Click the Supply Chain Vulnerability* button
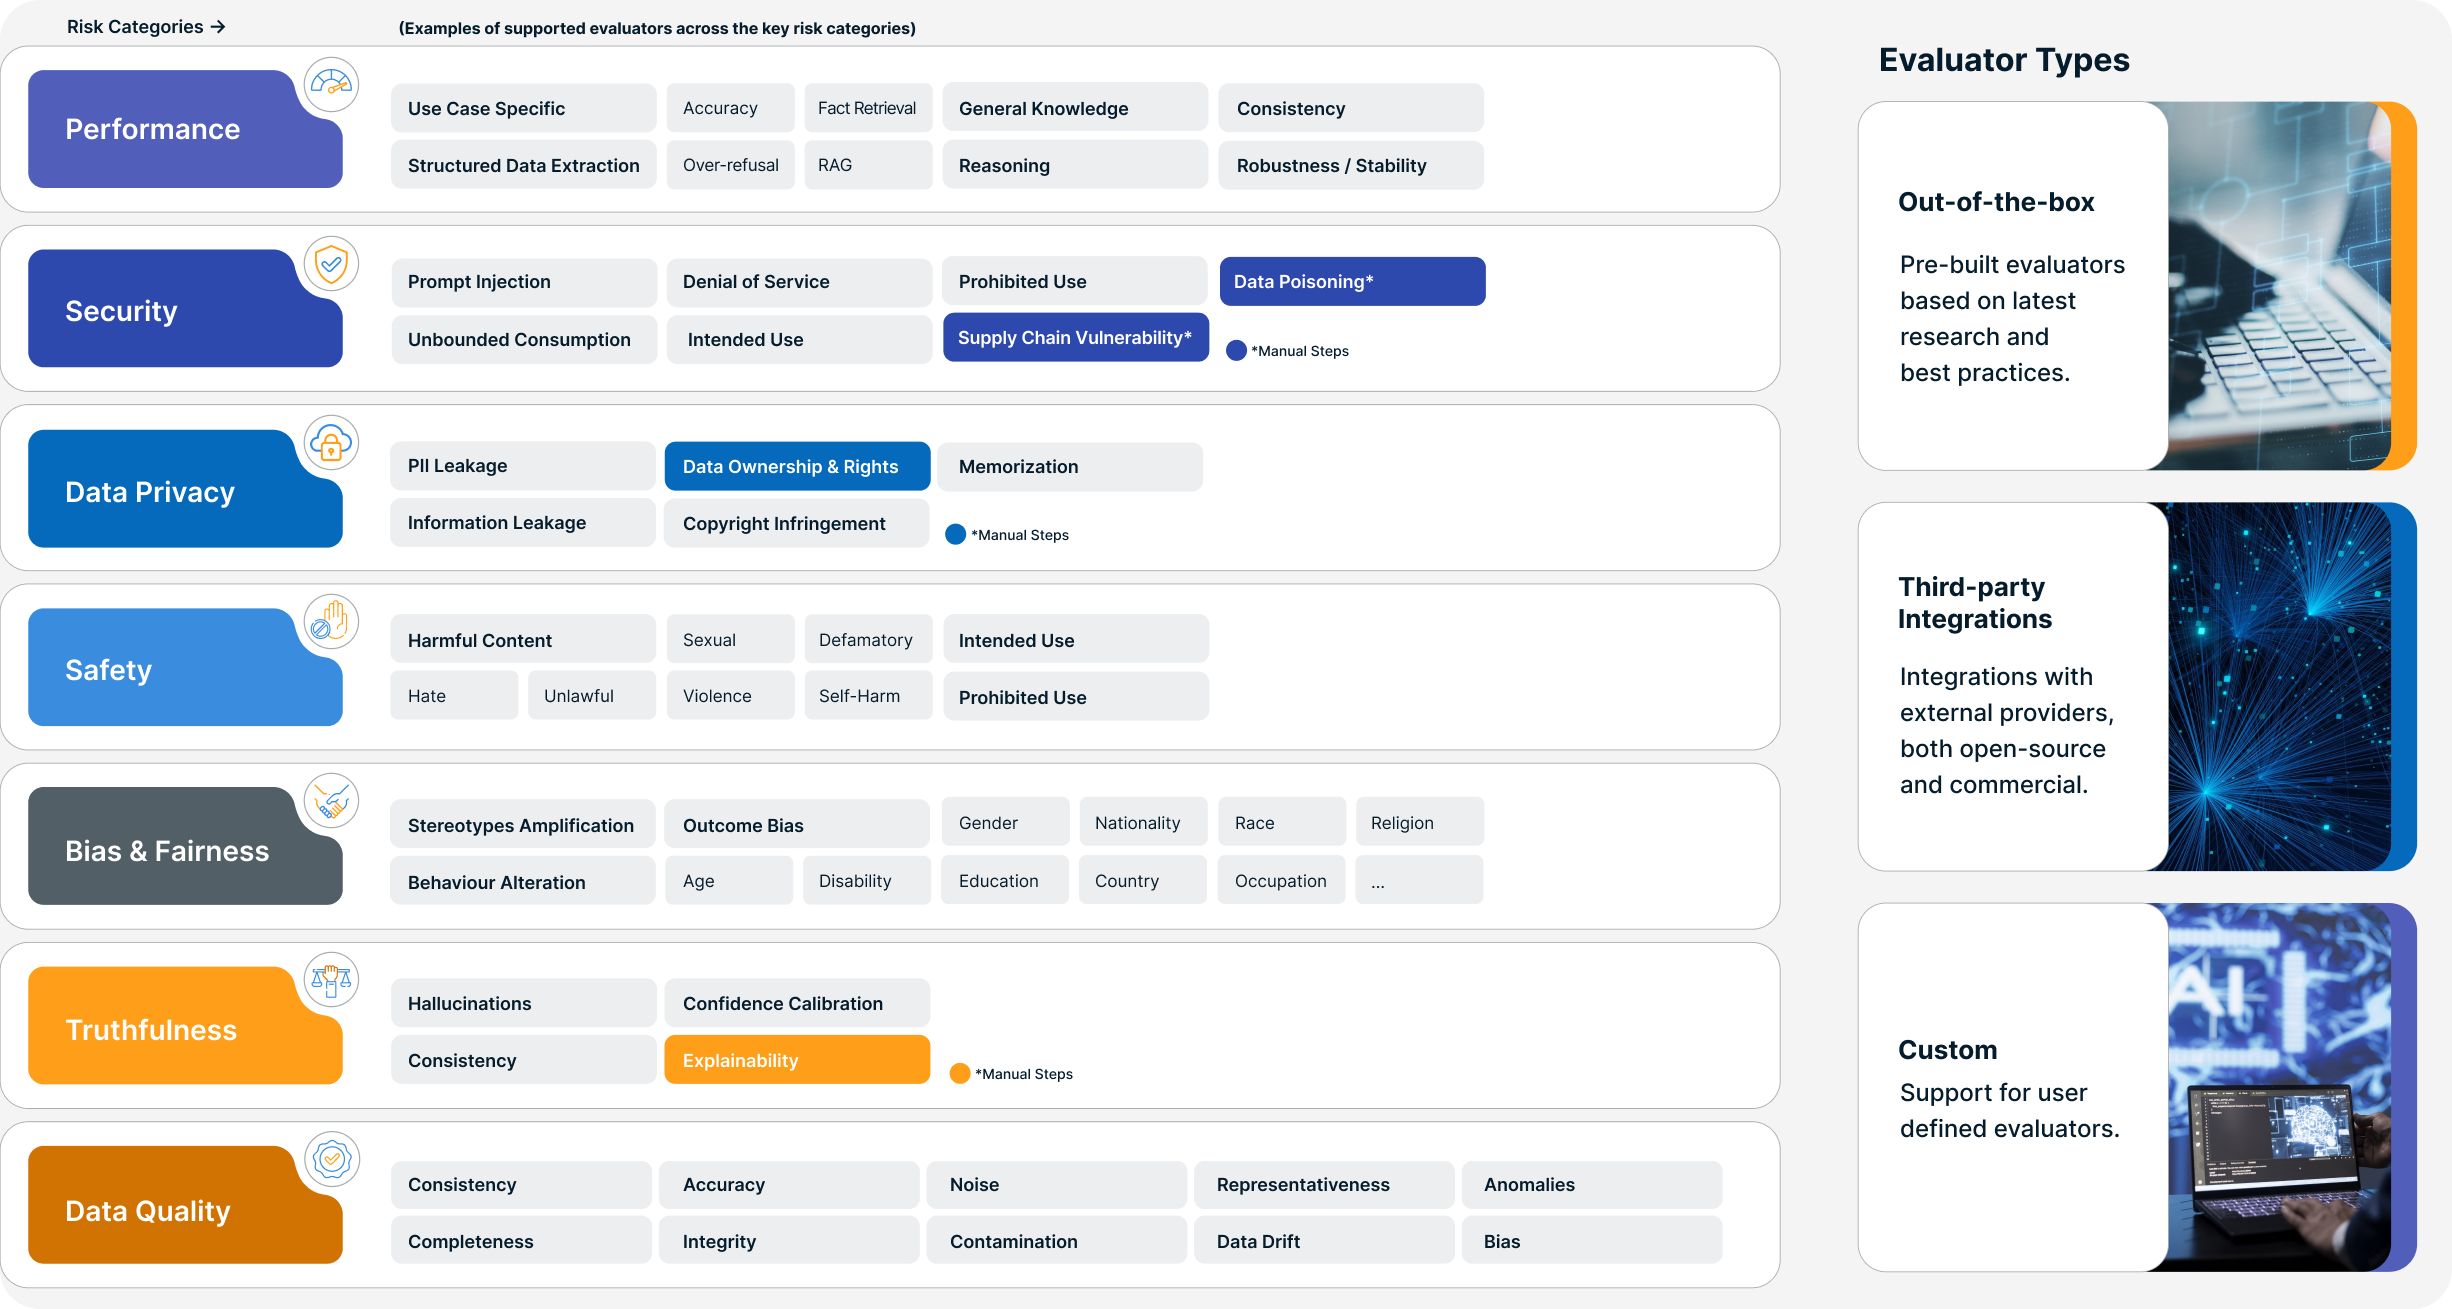Image resolution: width=2452 pixels, height=1309 pixels. pos(1075,338)
